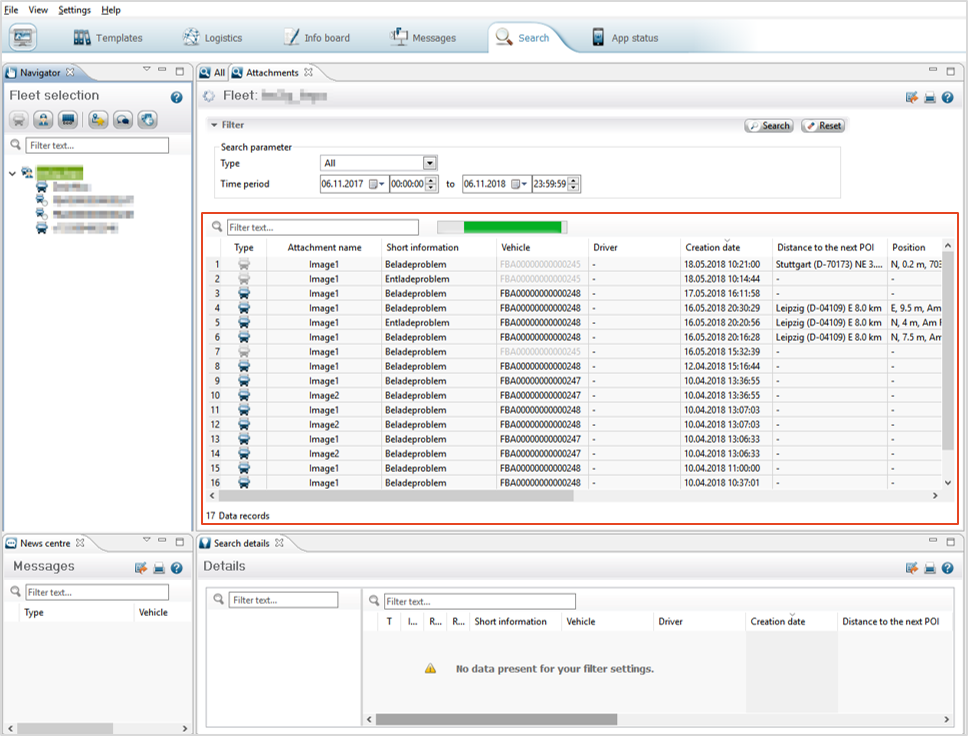Viewport: 968px width, 736px height.
Task: Click vehicle icon in row 3
Action: (x=244, y=294)
